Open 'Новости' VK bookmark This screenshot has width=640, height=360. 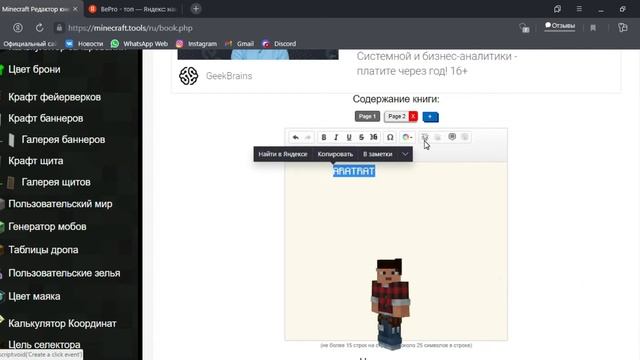tap(85, 44)
